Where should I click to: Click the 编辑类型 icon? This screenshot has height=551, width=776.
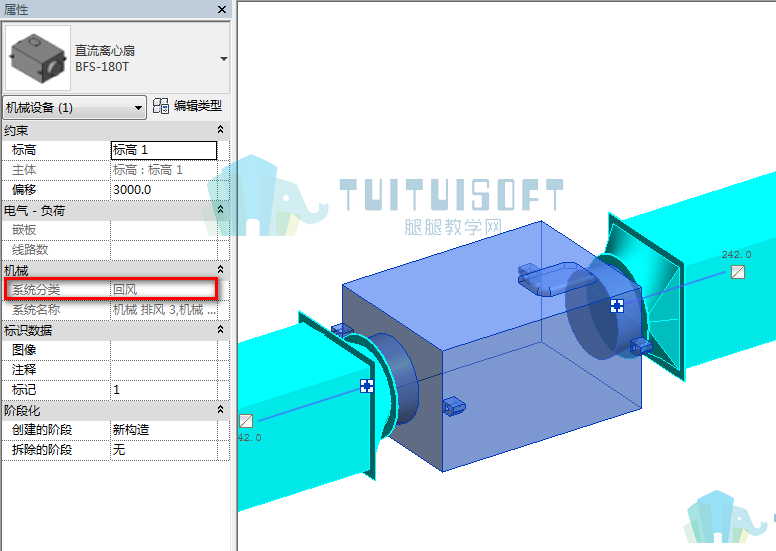click(160, 105)
